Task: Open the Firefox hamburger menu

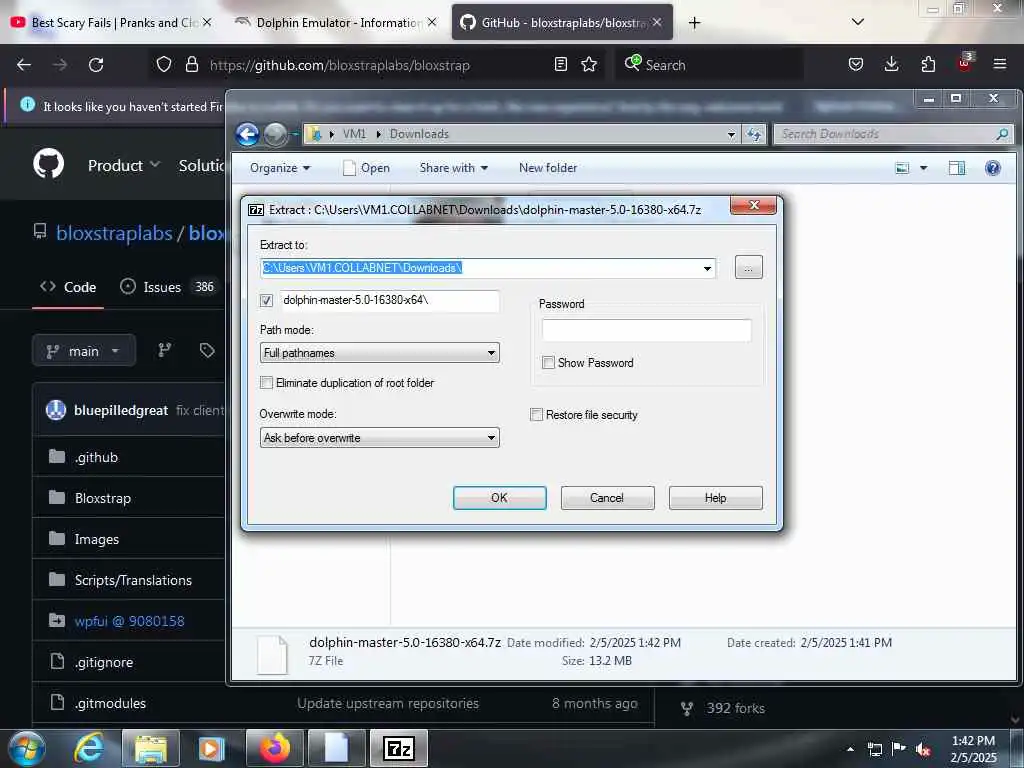Action: click(x=999, y=65)
